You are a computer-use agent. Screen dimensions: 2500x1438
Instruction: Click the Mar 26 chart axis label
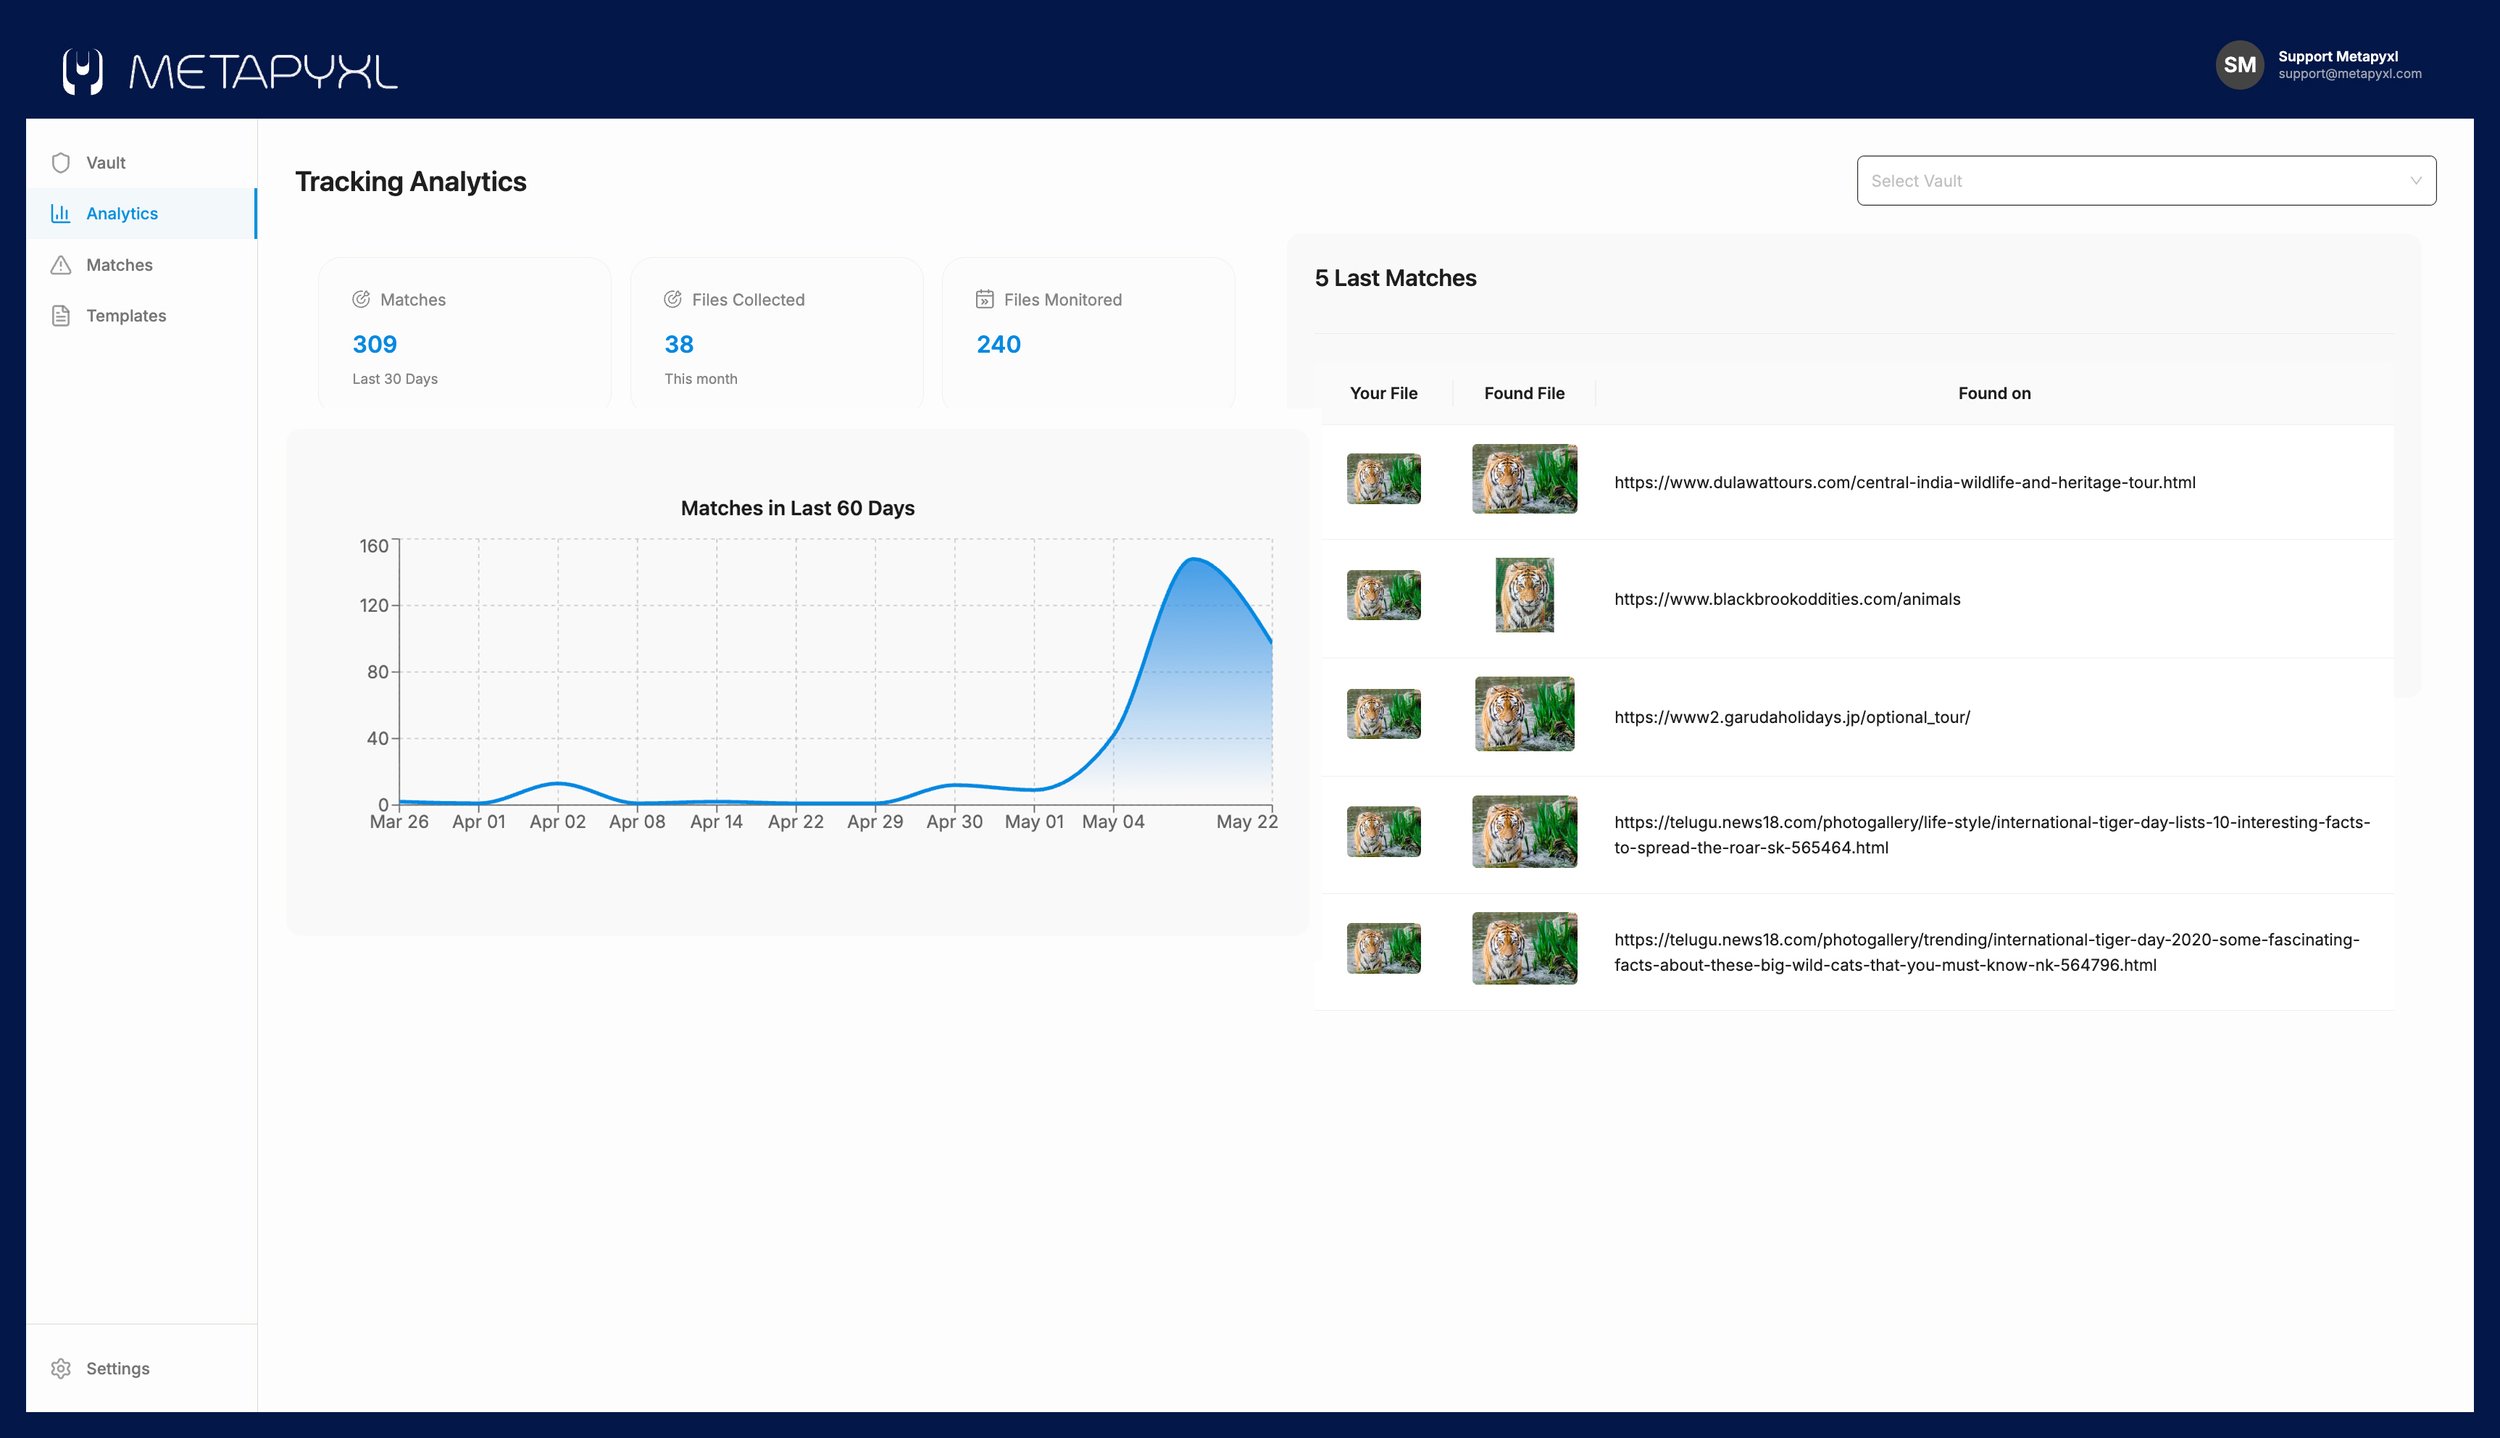(399, 822)
